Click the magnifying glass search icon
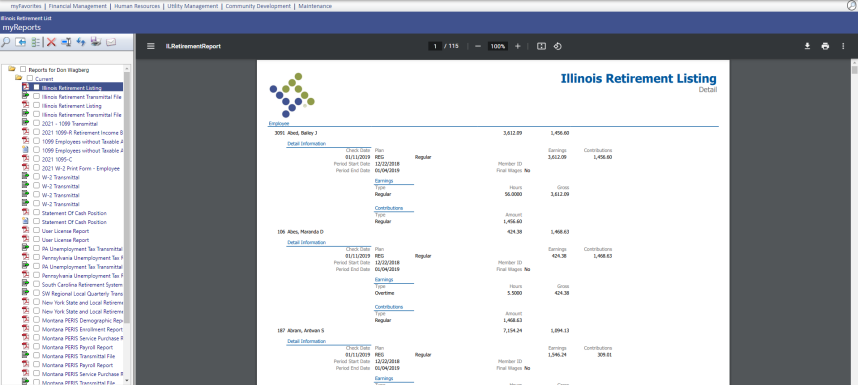The image size is (858, 385). [5, 42]
